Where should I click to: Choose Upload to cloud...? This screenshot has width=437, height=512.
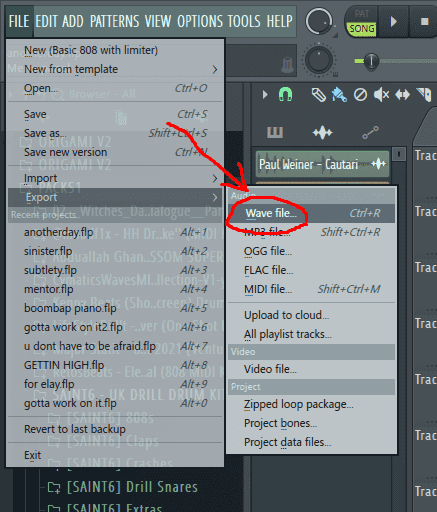[x=312, y=315]
